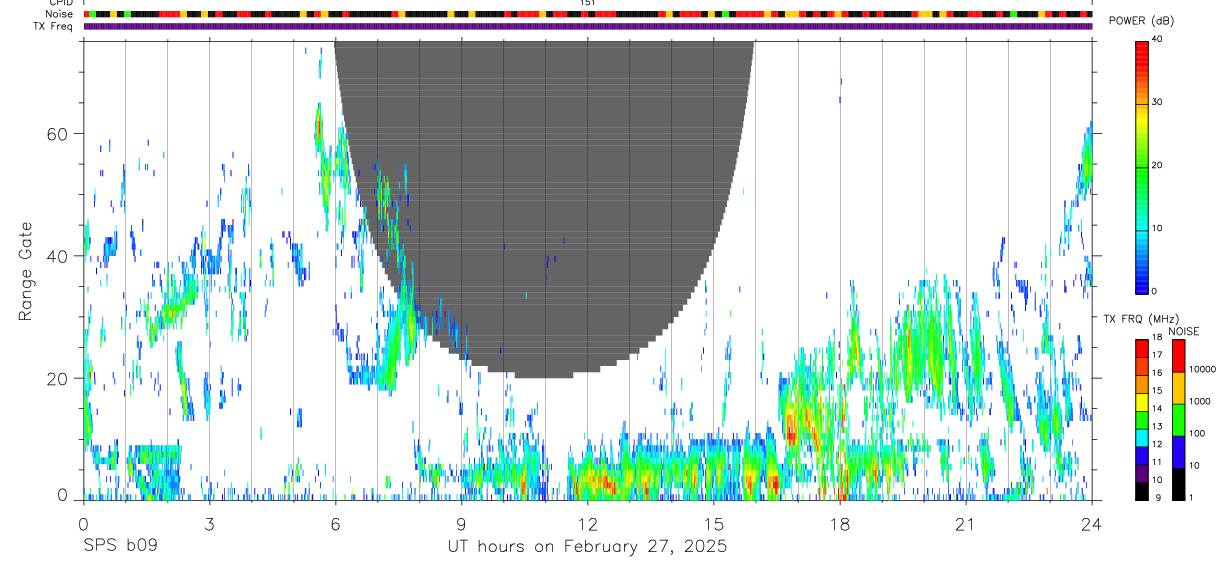Click the x-axis tick label '6'
The image size is (1228, 567).
tap(335, 524)
